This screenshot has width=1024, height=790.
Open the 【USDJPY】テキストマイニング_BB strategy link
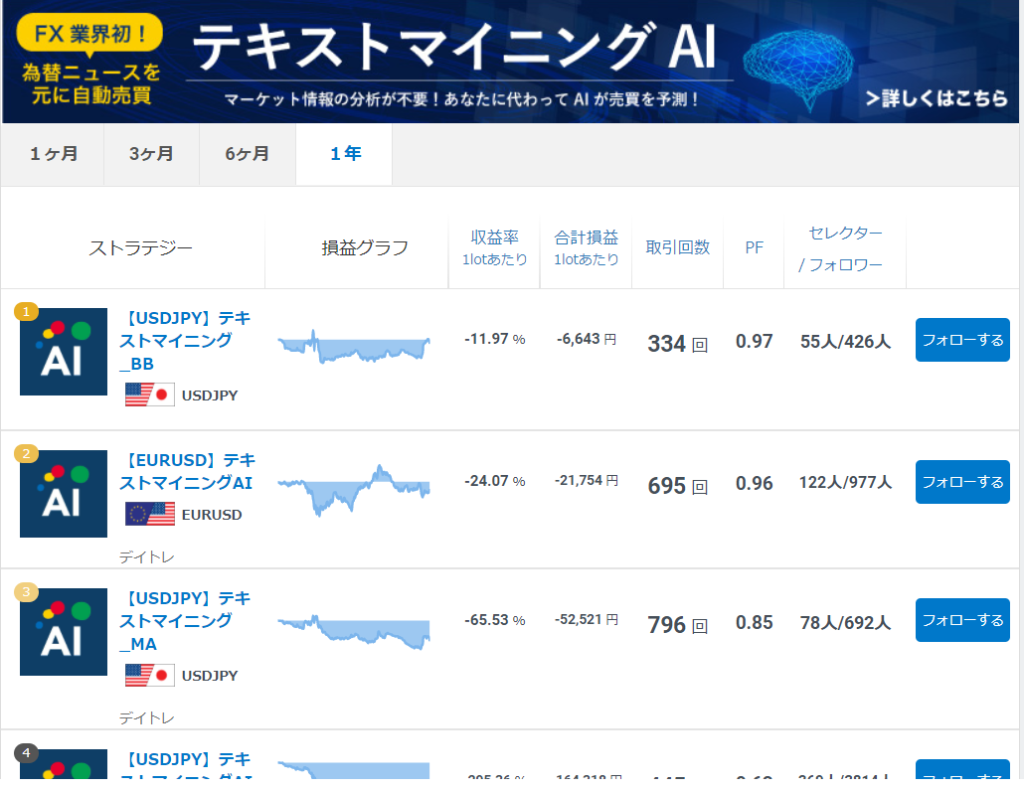pyautogui.click(x=185, y=341)
